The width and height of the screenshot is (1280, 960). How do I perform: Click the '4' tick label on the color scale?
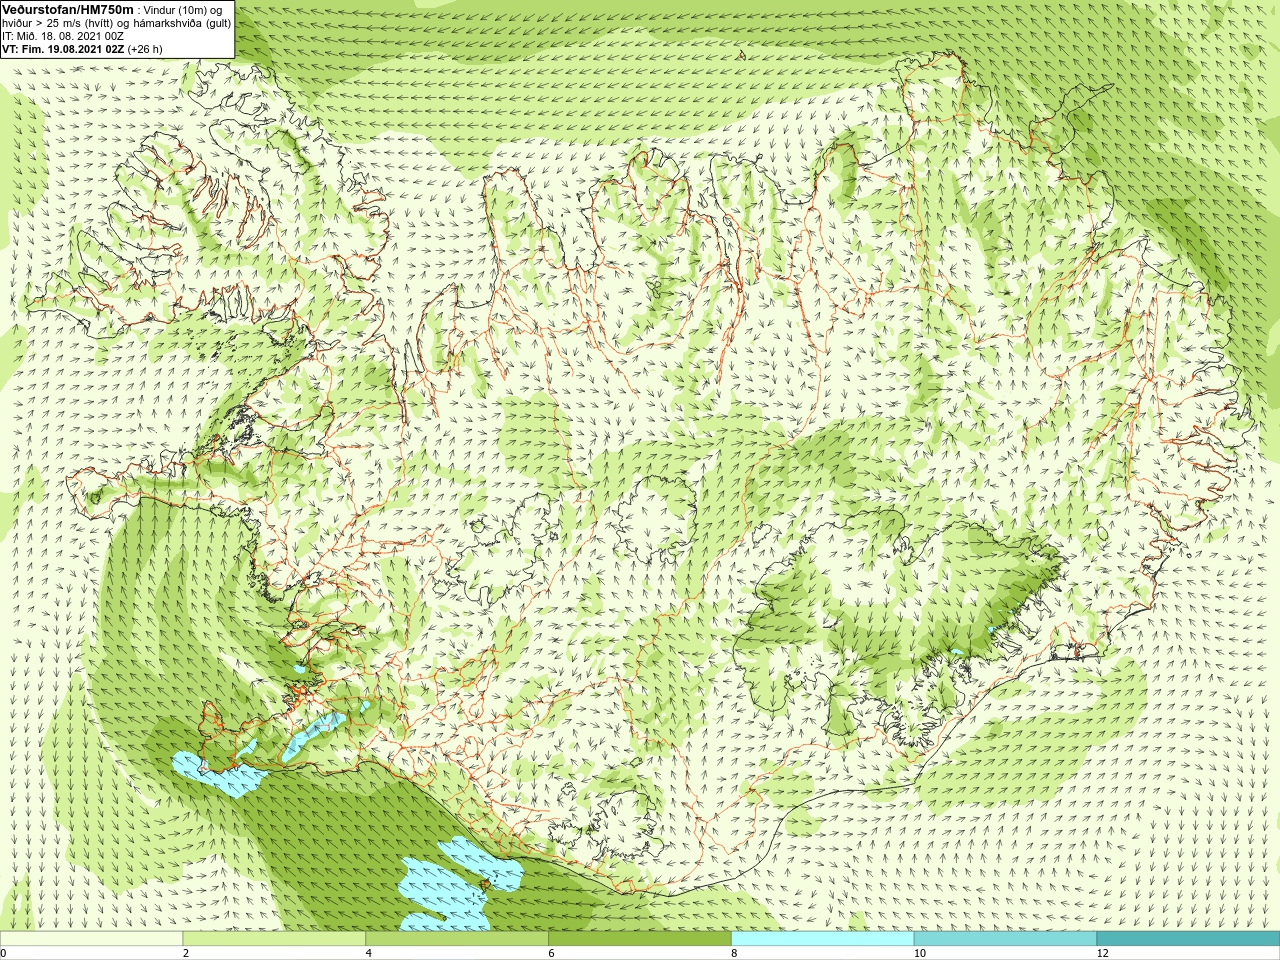pyautogui.click(x=369, y=953)
